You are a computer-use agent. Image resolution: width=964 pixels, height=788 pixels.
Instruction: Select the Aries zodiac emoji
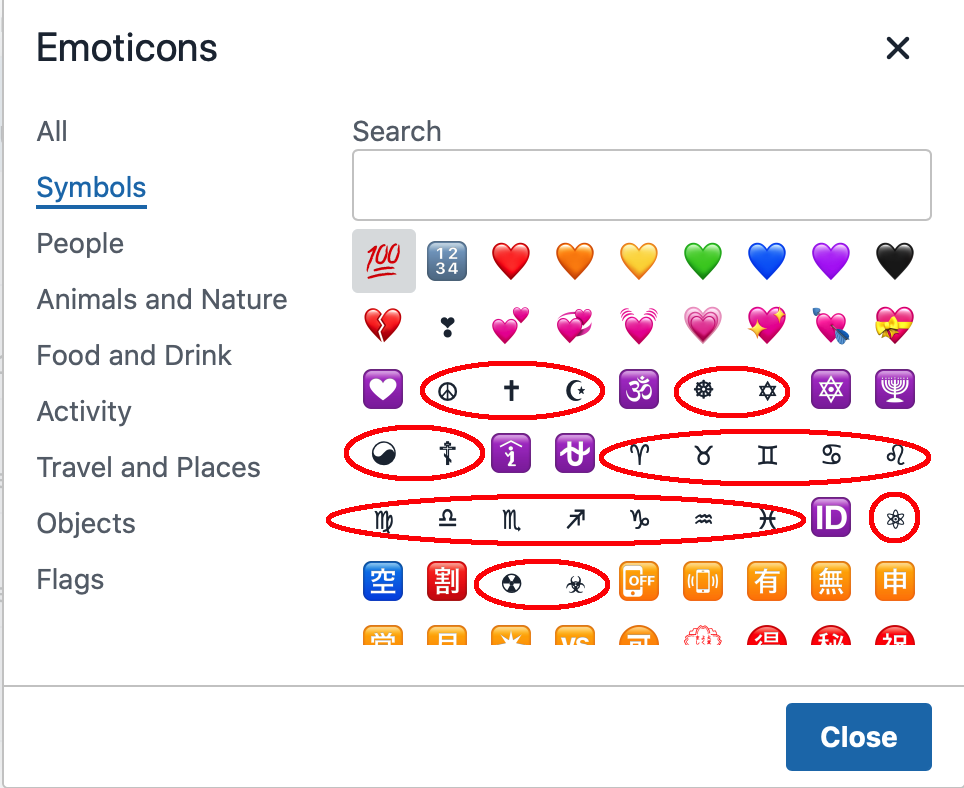pyautogui.click(x=639, y=453)
